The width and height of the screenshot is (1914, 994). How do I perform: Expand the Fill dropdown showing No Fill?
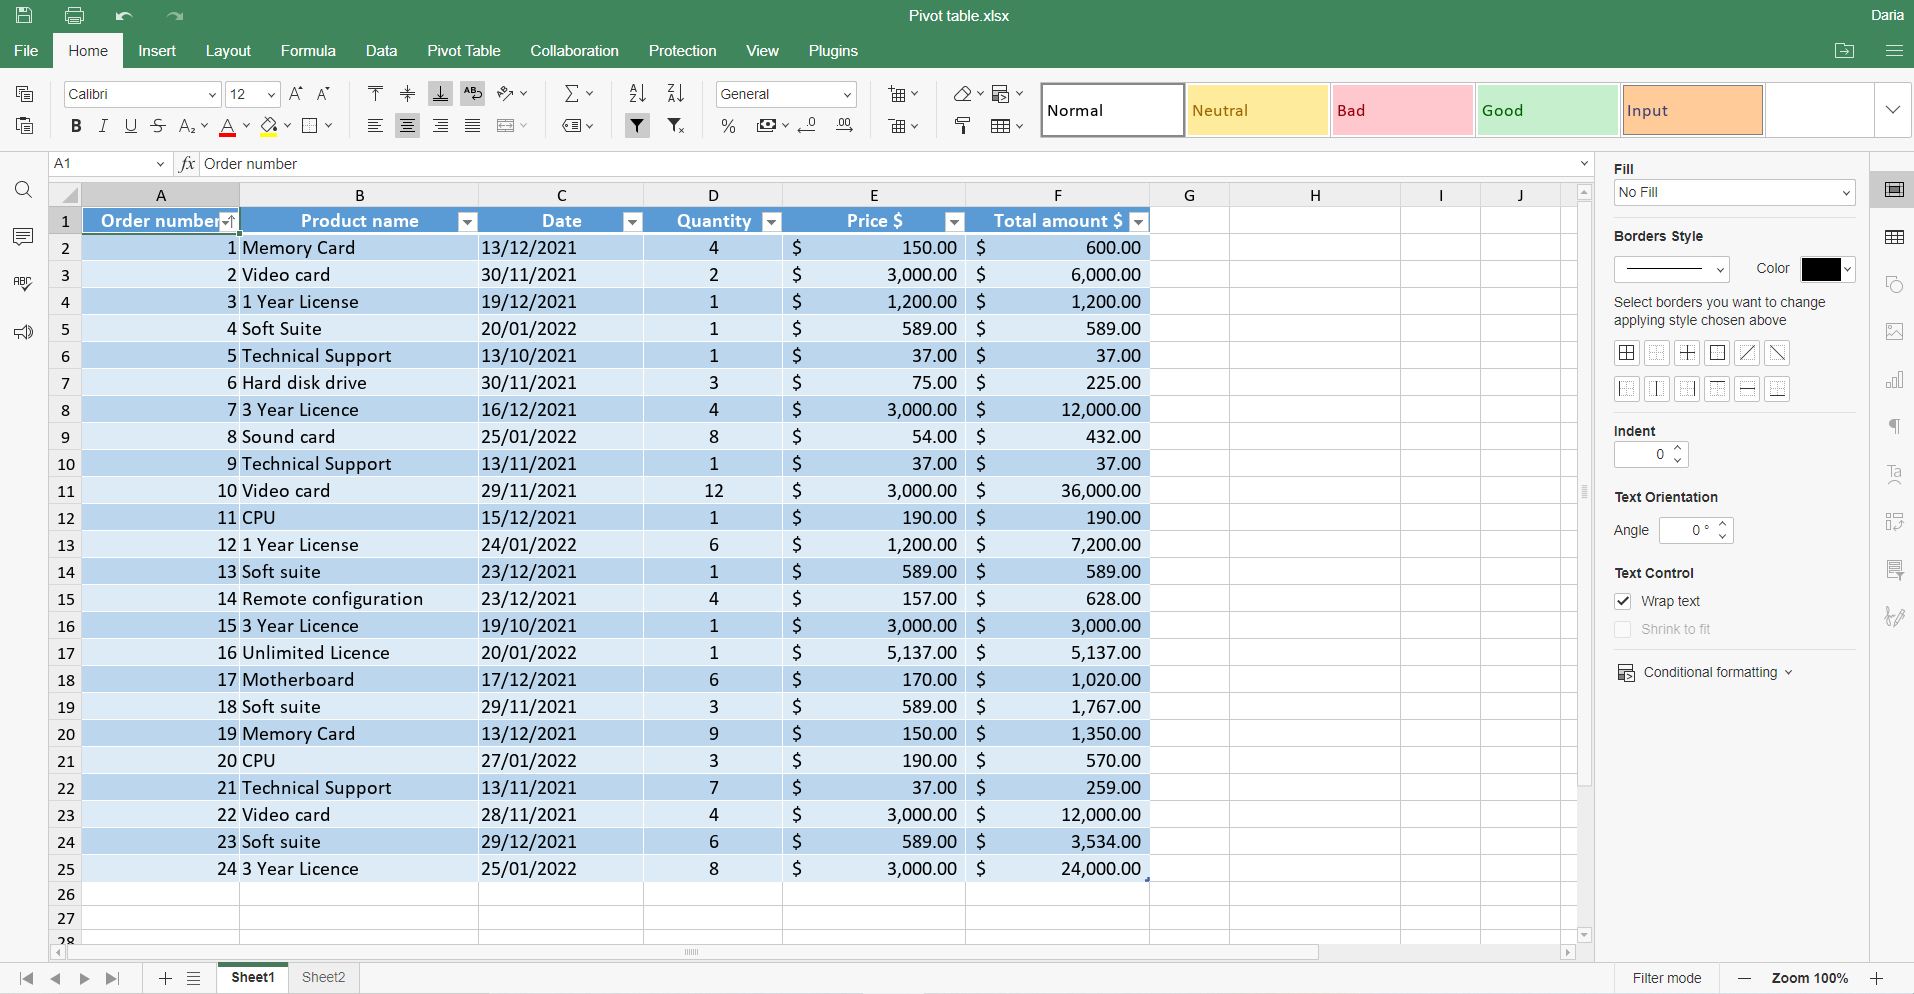(x=1734, y=193)
